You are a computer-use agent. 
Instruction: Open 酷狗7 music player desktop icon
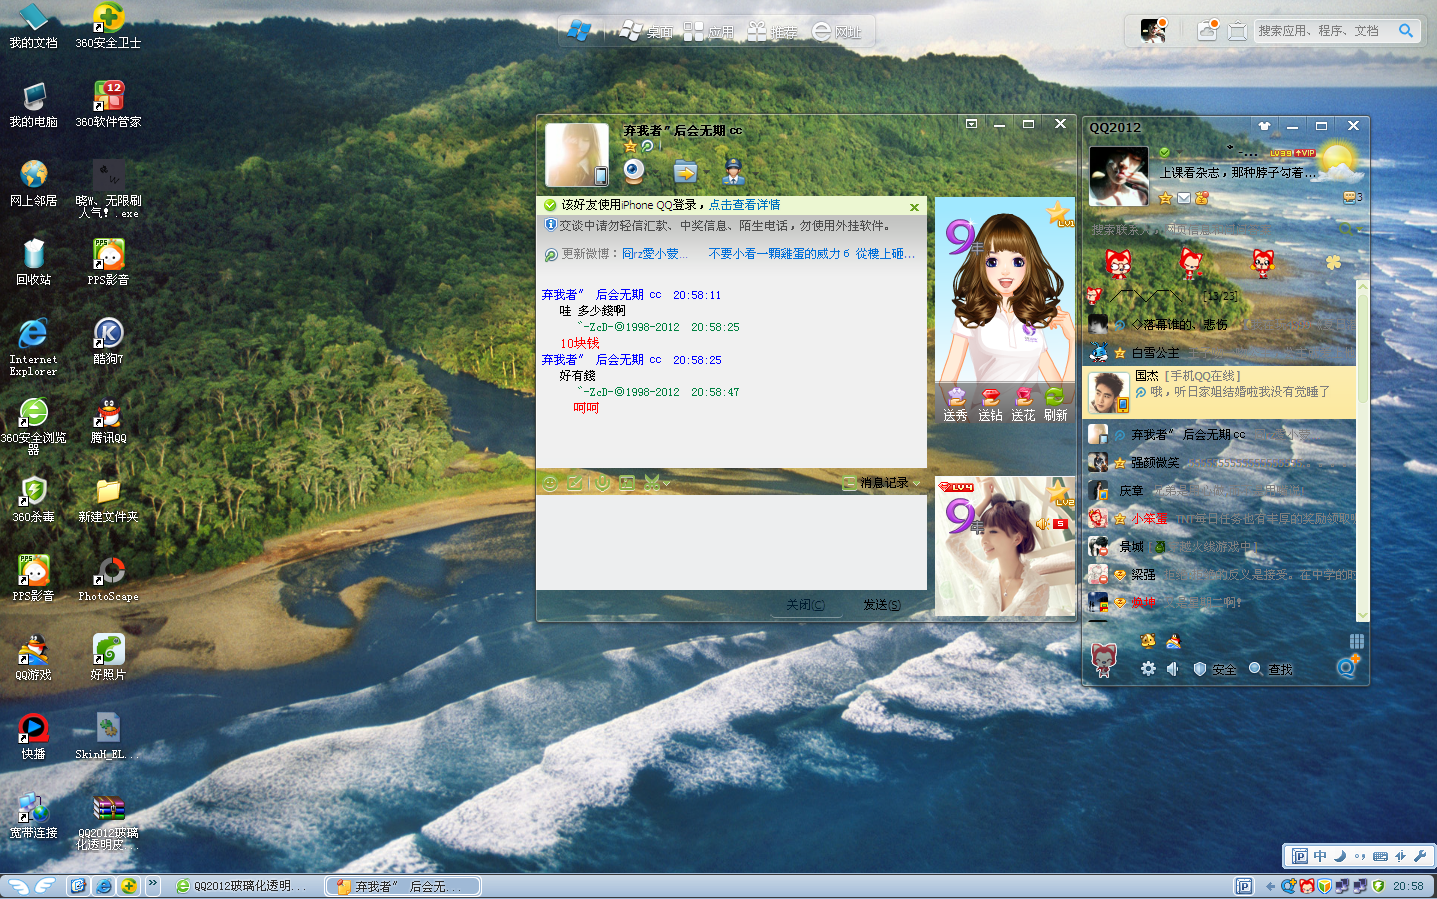click(108, 343)
